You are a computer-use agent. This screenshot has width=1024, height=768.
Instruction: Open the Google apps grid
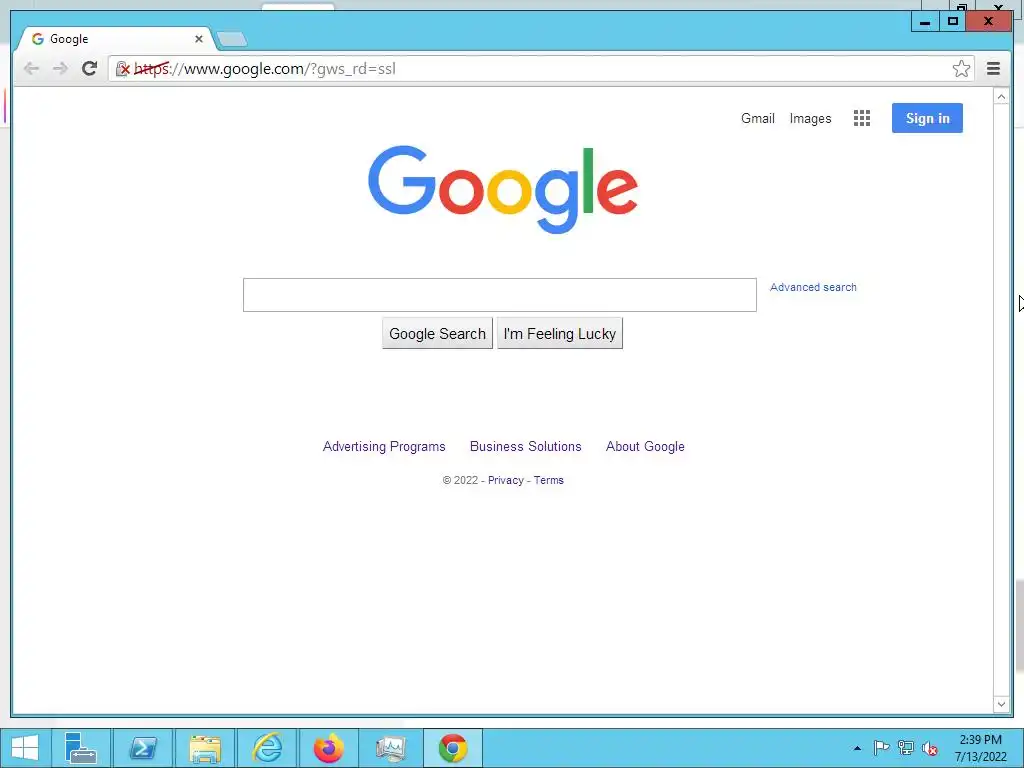[x=861, y=118]
